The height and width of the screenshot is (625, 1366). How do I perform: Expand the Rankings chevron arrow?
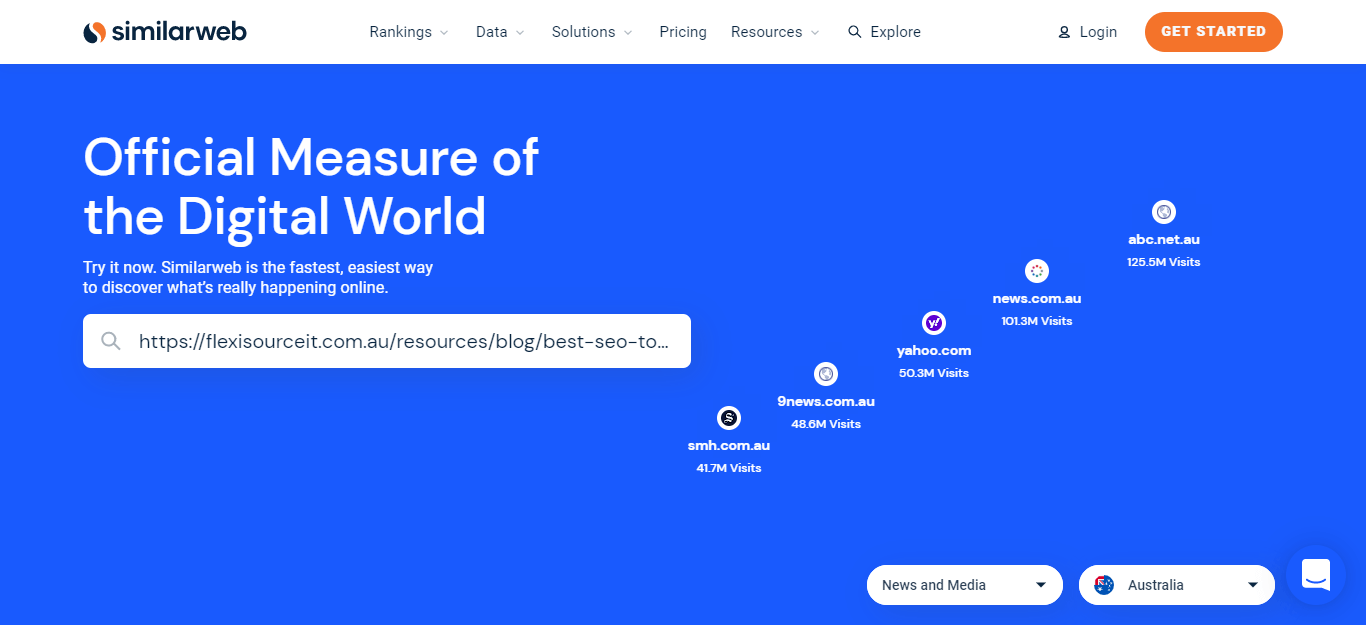pos(444,33)
